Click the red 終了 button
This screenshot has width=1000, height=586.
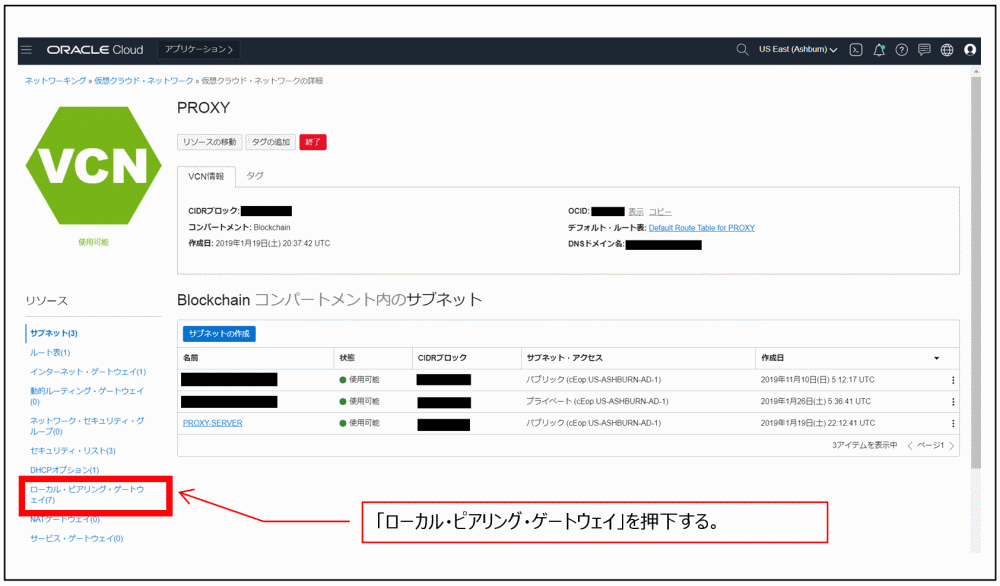tap(312, 142)
